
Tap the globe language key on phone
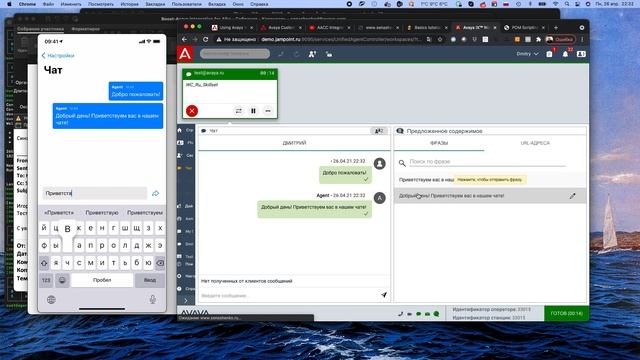coord(51,300)
